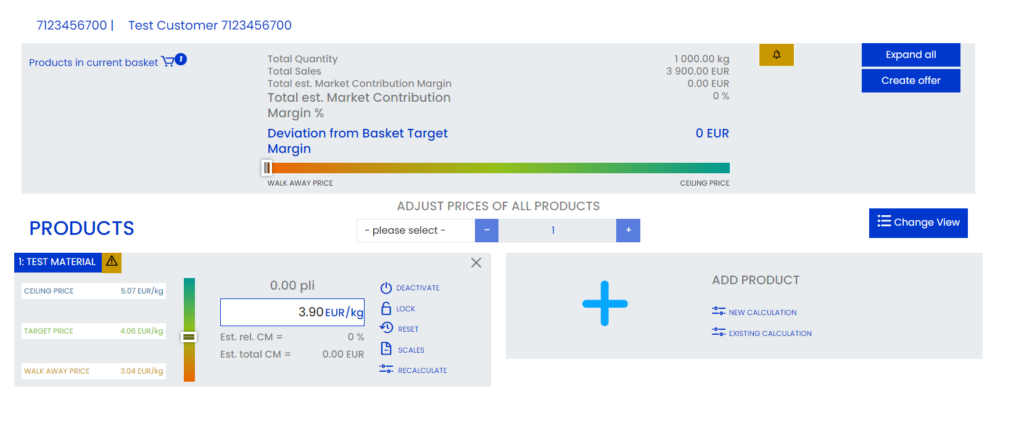Choose Existing Calculation
1024x447 pixels.
pos(761,333)
